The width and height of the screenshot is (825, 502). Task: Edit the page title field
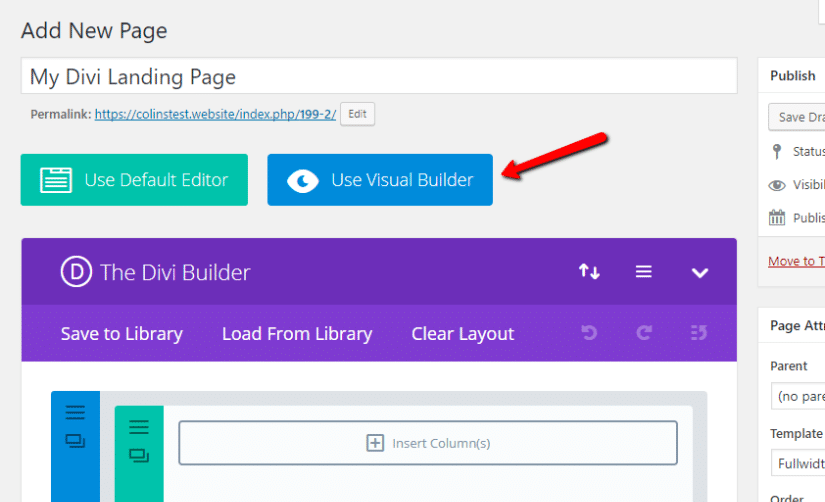pyautogui.click(x=379, y=76)
